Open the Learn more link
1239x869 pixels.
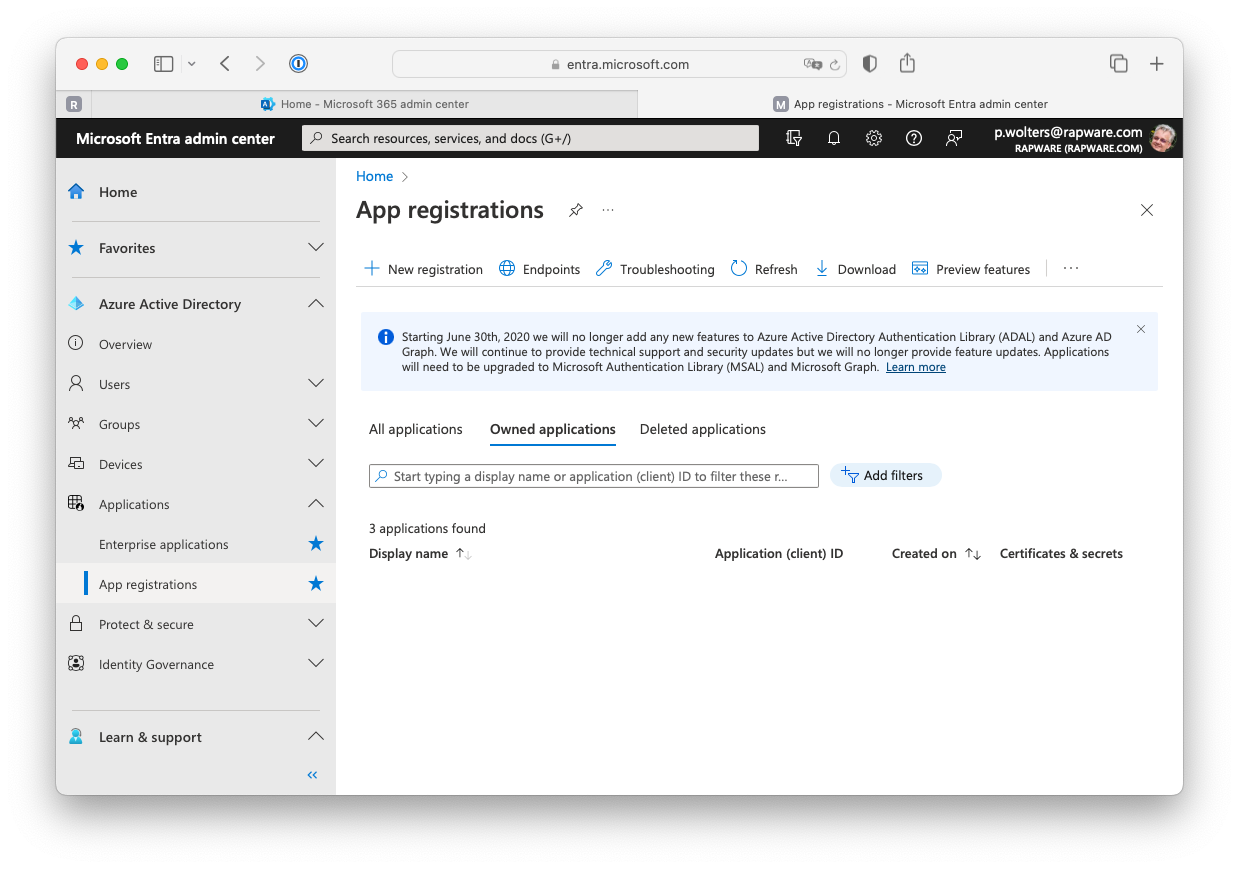click(916, 367)
